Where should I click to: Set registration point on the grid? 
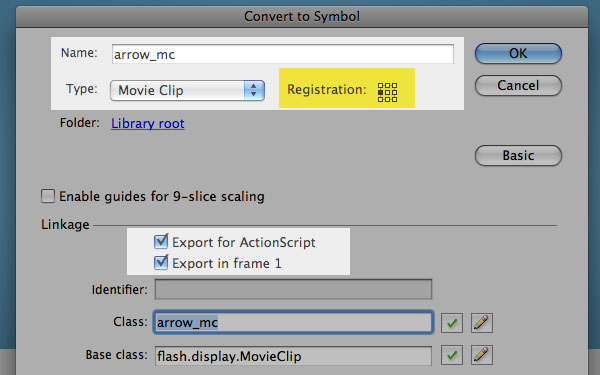[x=387, y=92]
